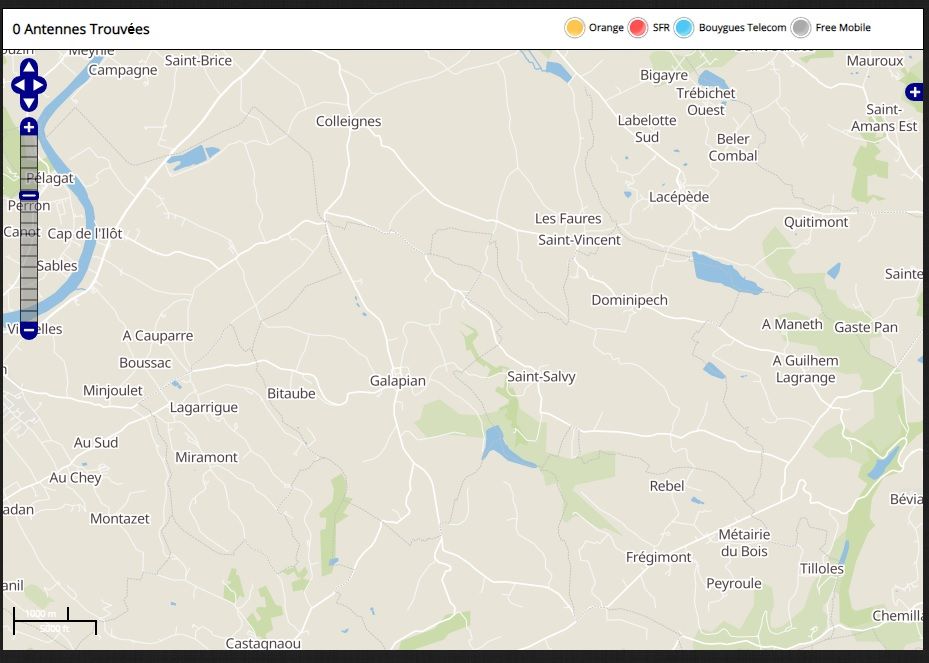
Task: Click the zoom slider handle
Action: coord(29,196)
